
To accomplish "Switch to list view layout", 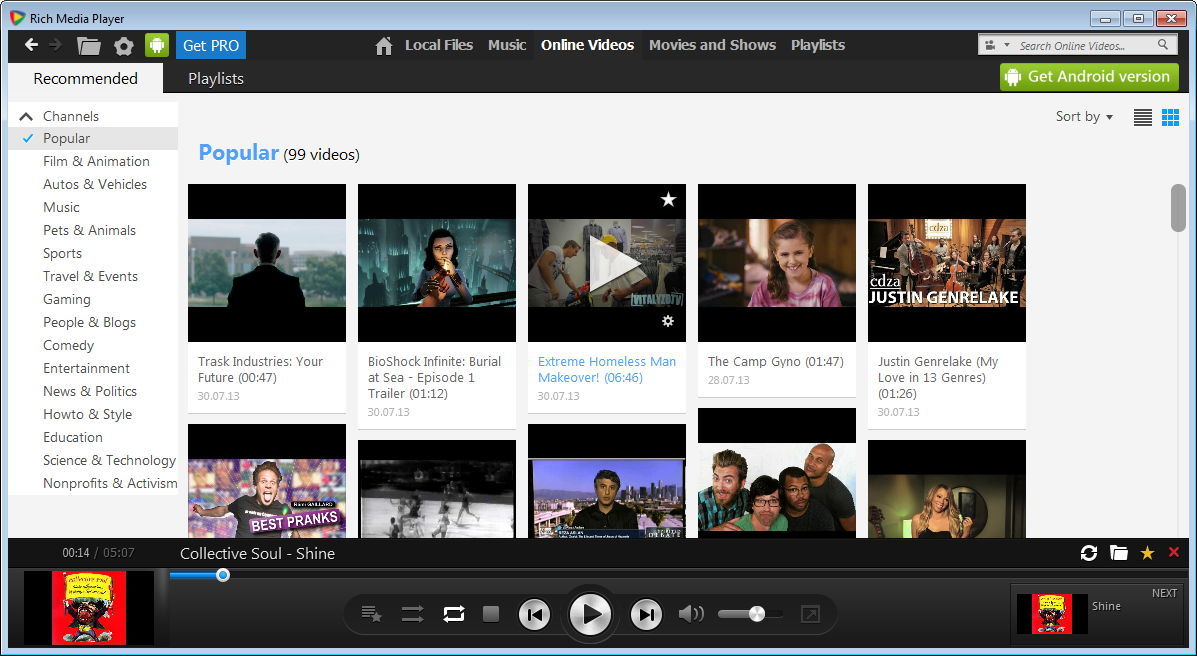I will [1143, 117].
